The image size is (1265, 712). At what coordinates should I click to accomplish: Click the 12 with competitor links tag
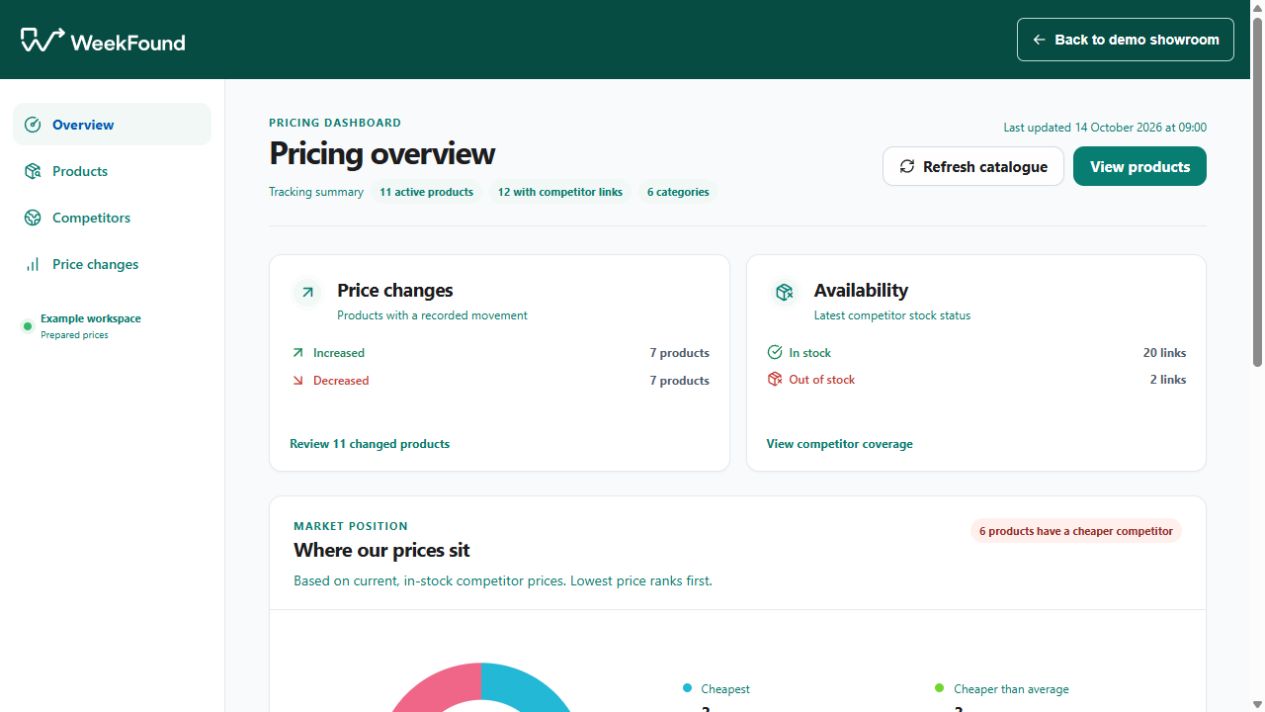click(x=560, y=192)
